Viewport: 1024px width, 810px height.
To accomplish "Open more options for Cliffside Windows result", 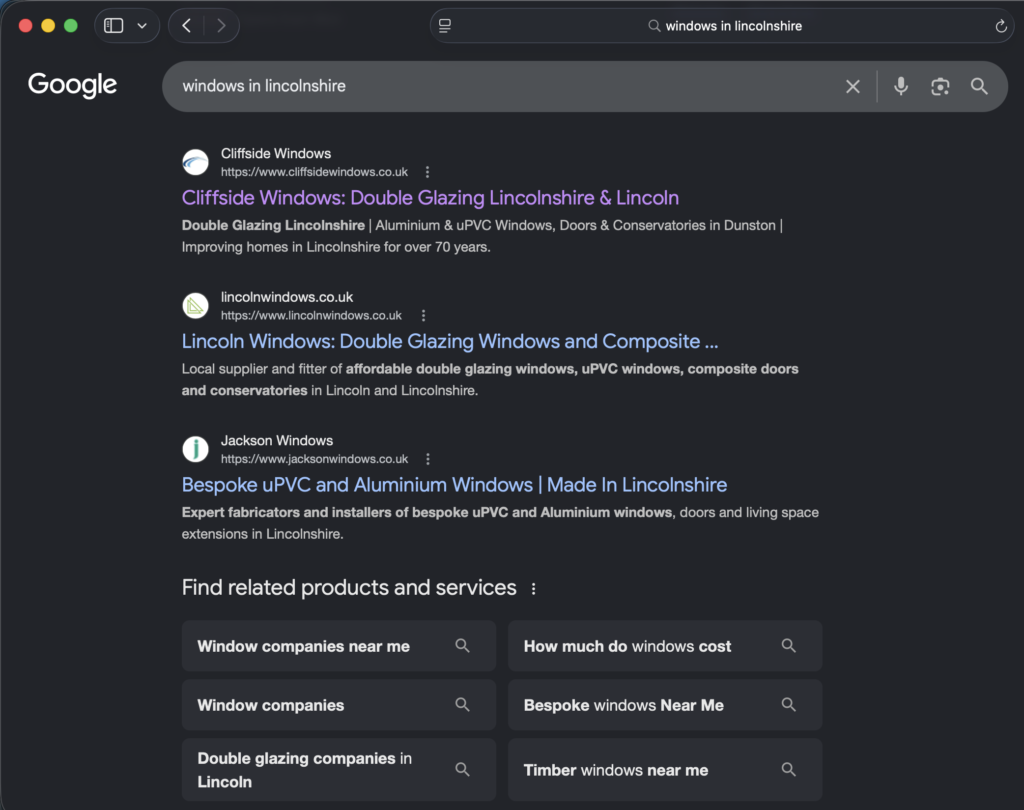I will pyautogui.click(x=427, y=172).
